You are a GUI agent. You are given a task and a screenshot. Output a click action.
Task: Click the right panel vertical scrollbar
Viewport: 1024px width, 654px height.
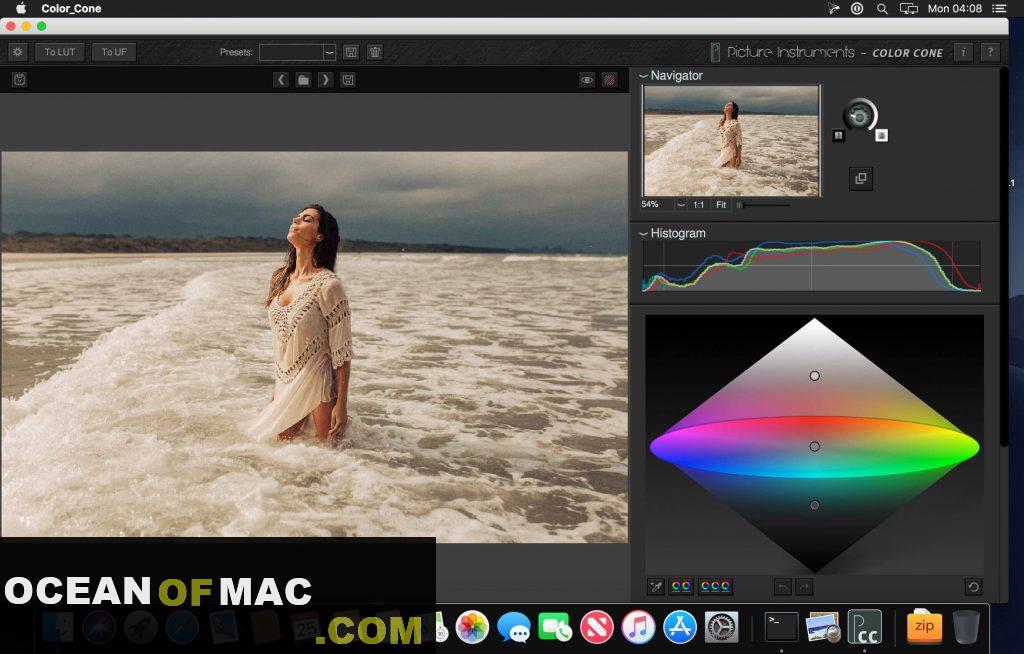1004,258
